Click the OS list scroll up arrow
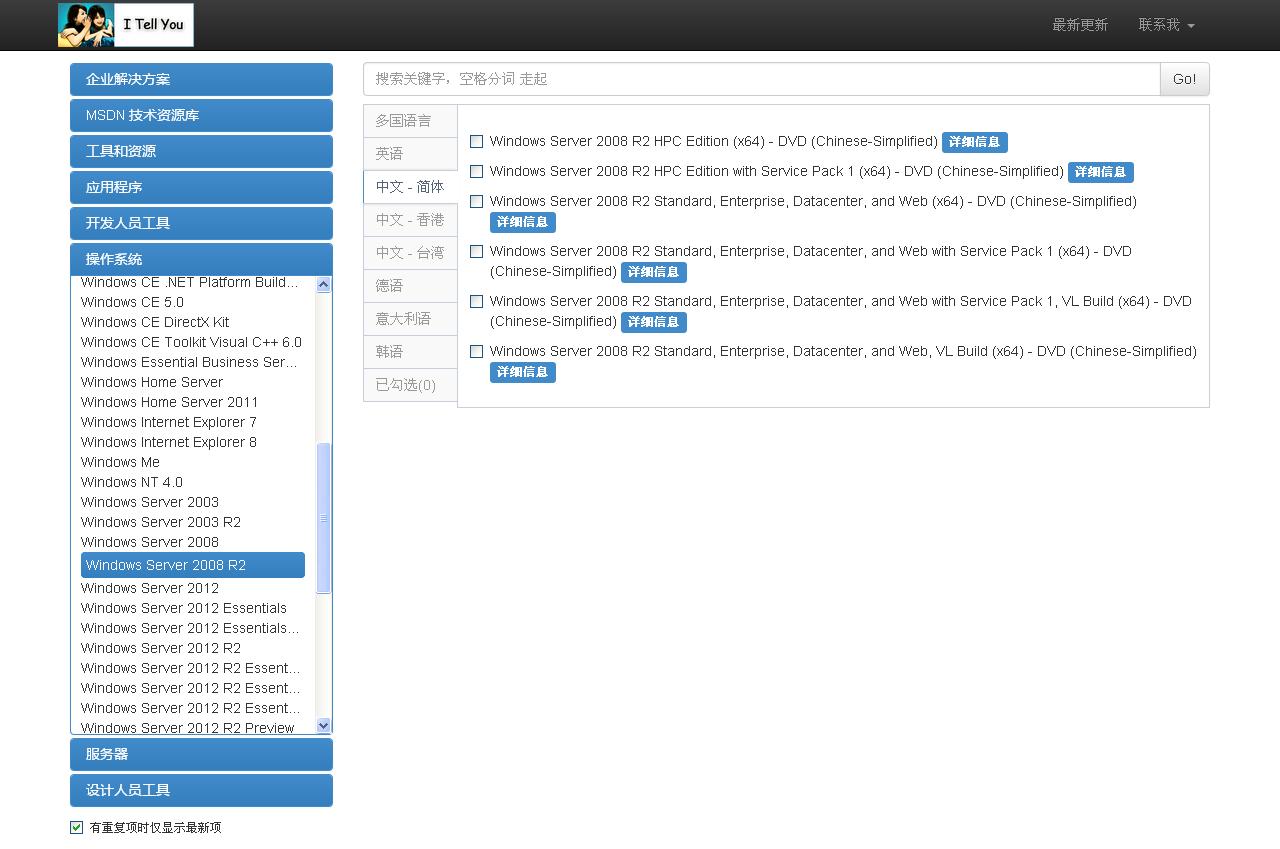 (x=323, y=285)
